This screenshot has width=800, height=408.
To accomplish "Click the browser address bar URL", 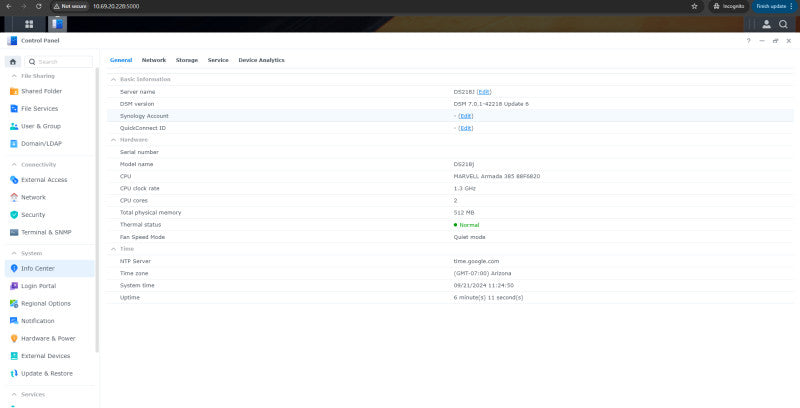I will point(116,6).
